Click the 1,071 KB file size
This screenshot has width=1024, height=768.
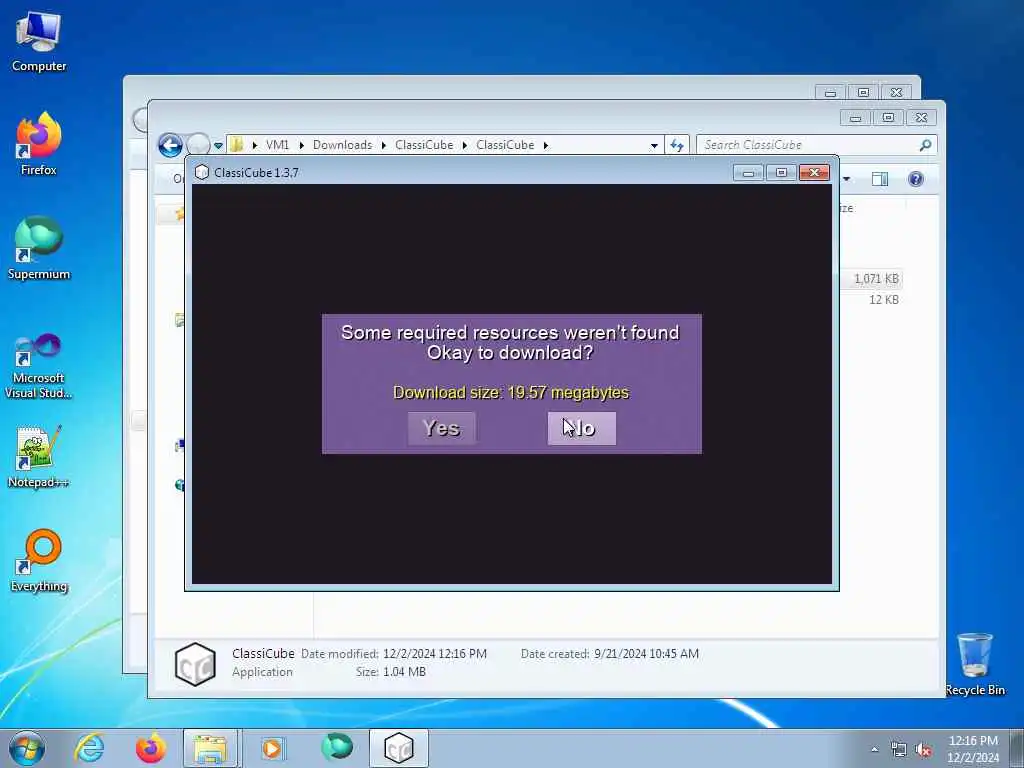[876, 279]
